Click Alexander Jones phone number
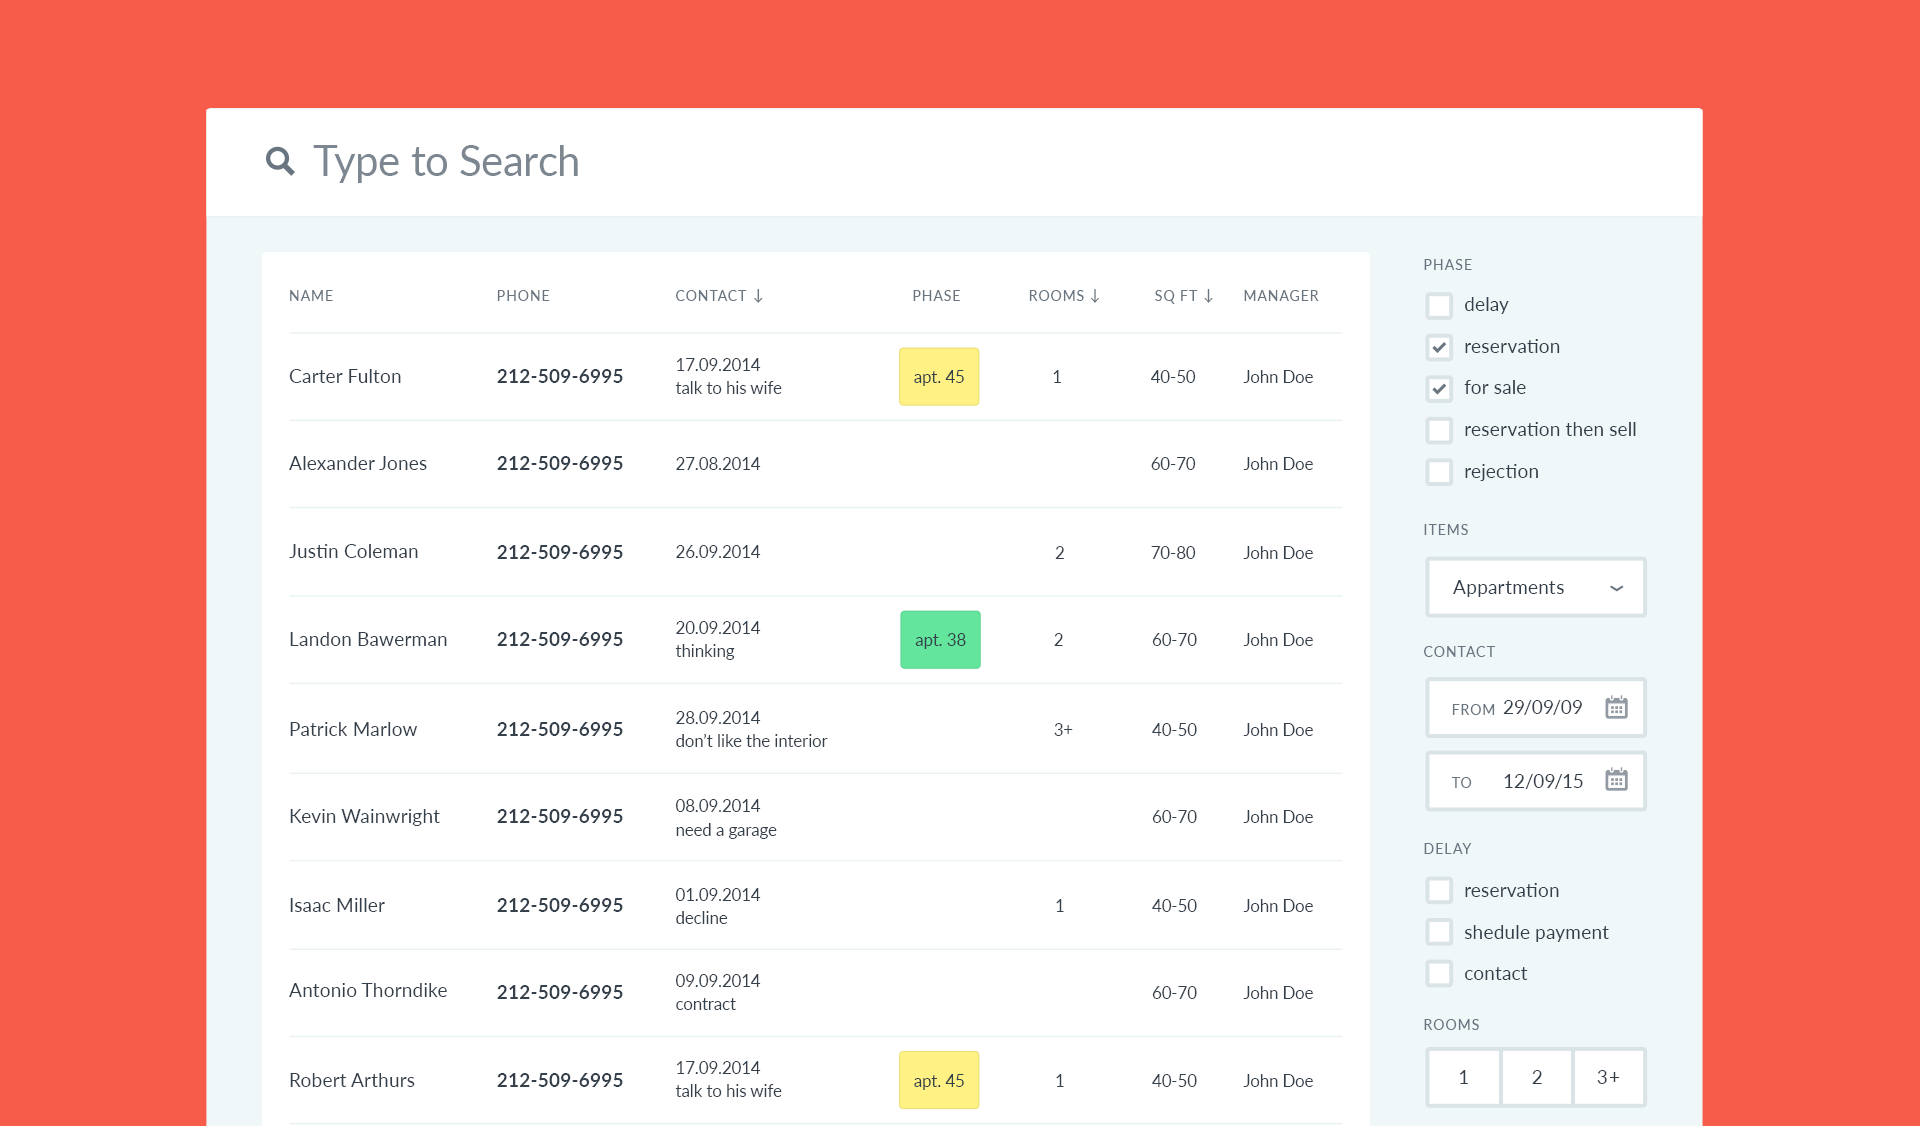The height and width of the screenshot is (1126, 1920). coord(560,463)
